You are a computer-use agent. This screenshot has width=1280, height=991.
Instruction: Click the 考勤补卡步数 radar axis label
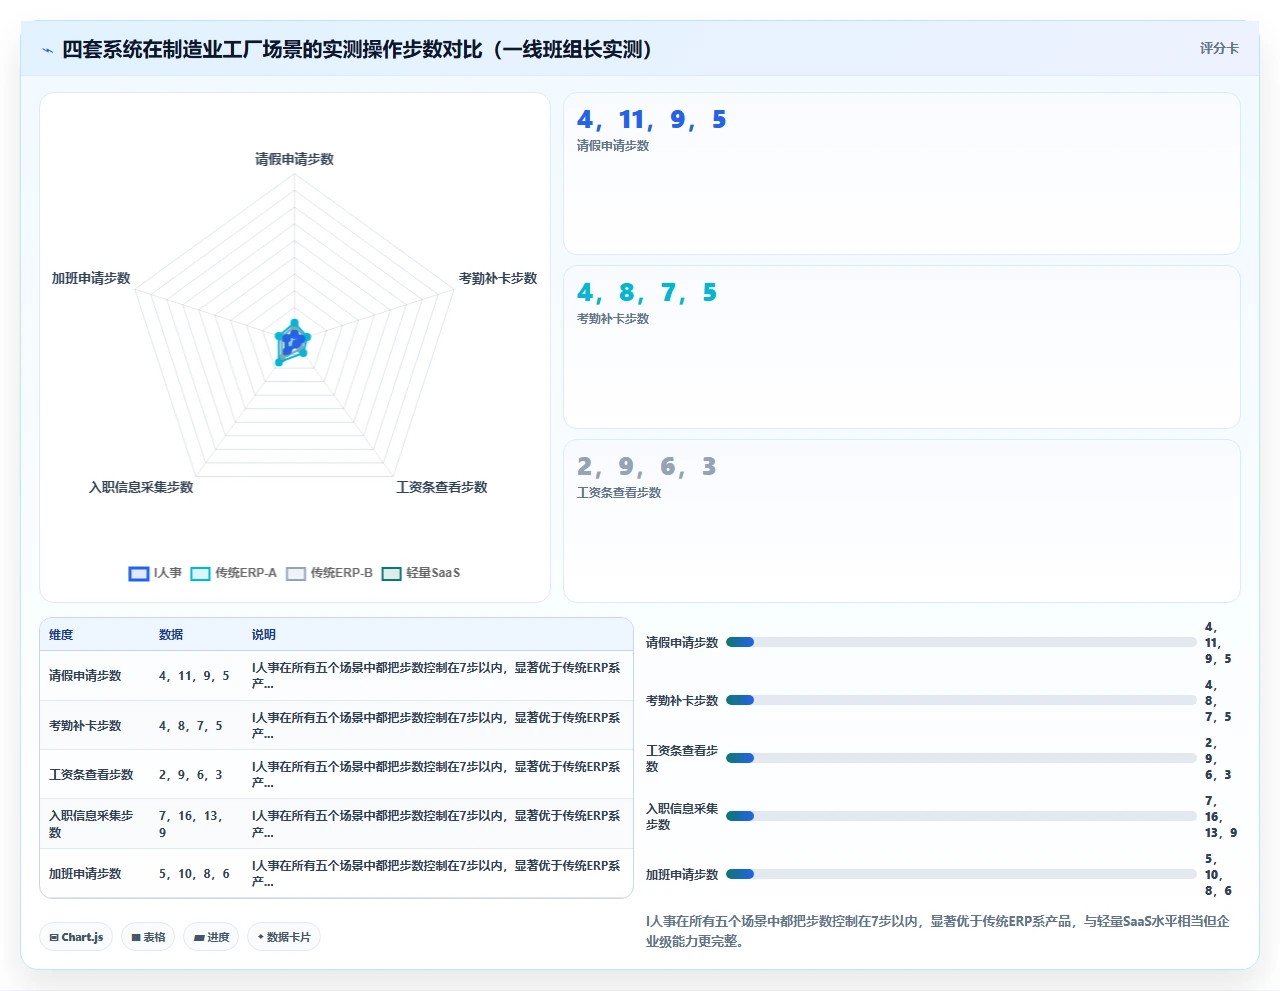click(x=498, y=278)
